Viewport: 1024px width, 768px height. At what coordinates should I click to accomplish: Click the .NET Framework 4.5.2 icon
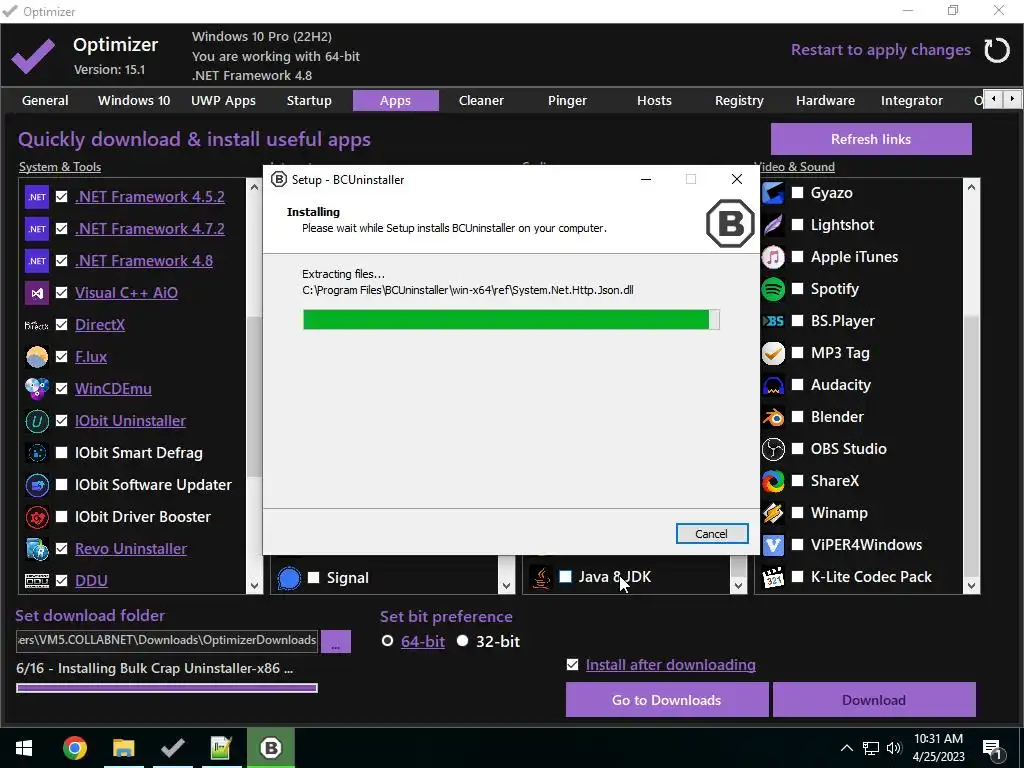tap(37, 197)
